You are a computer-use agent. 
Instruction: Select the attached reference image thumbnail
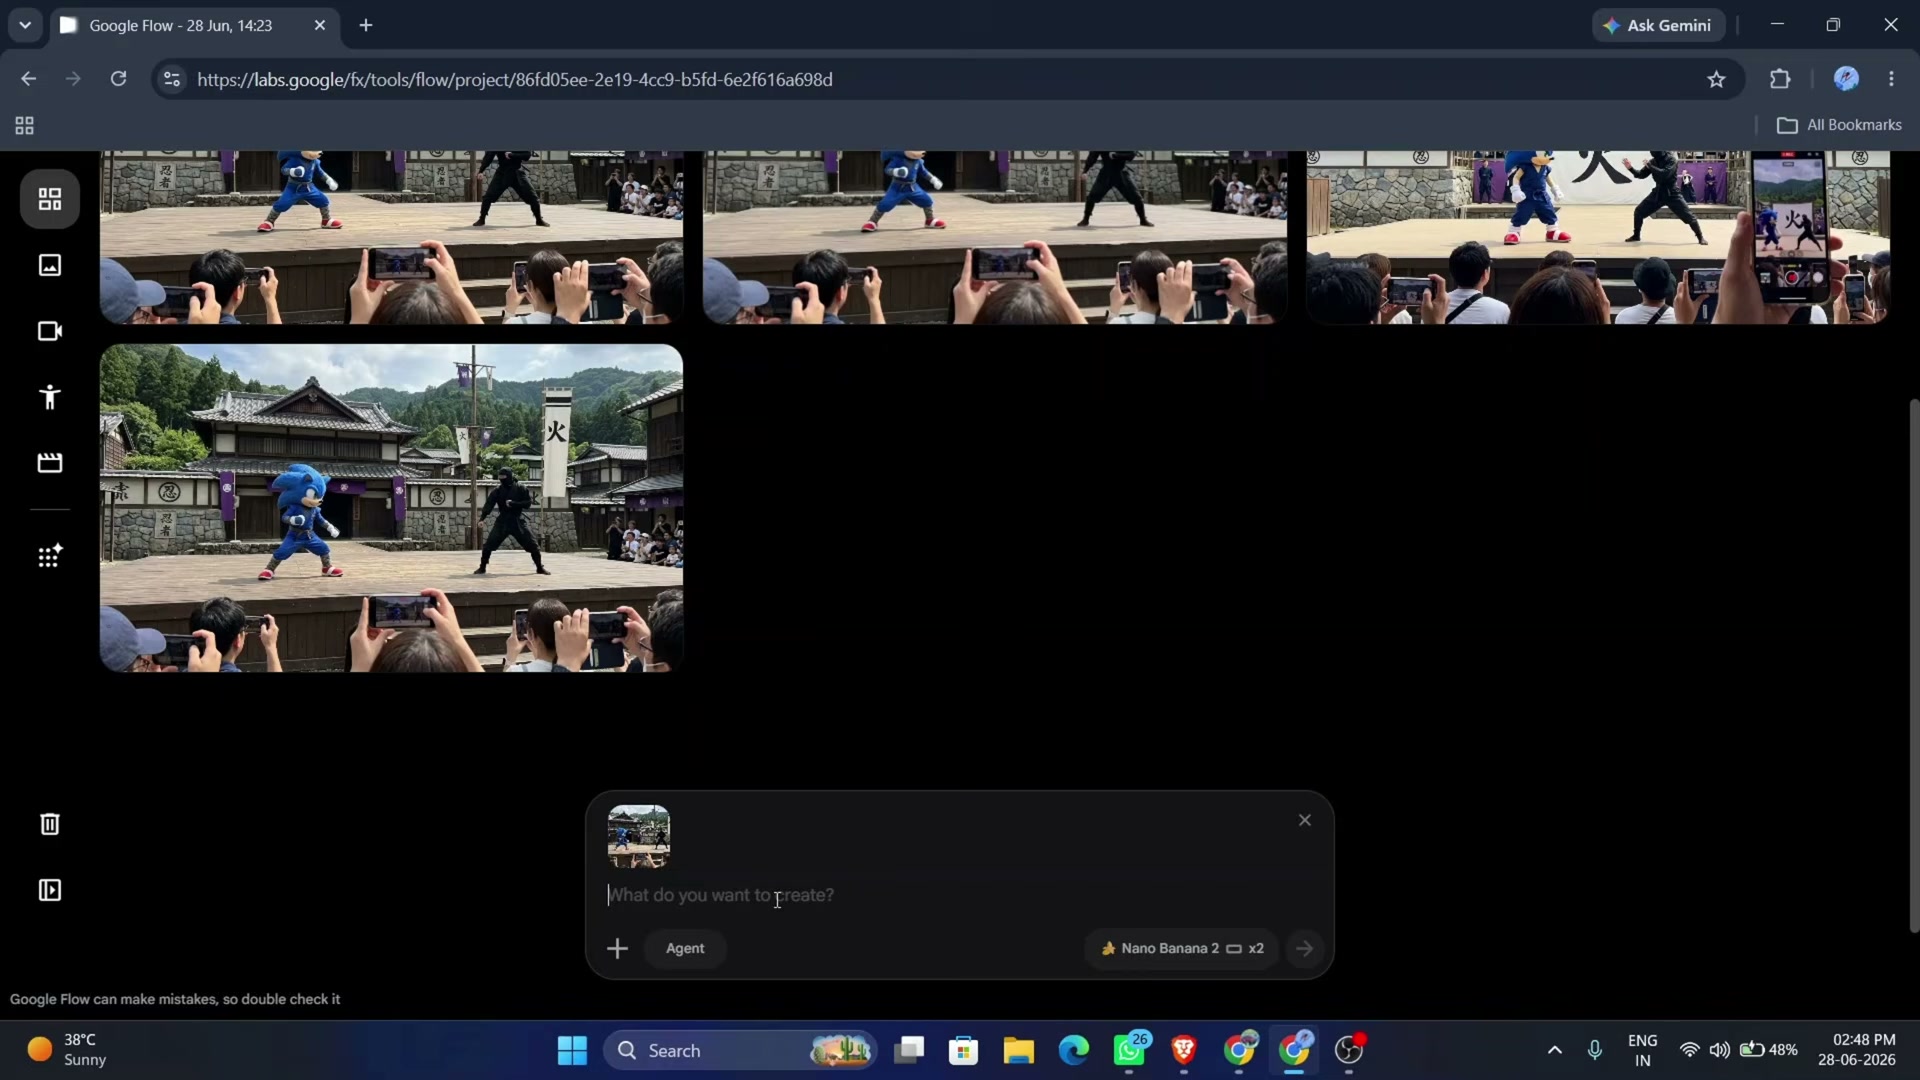point(639,836)
